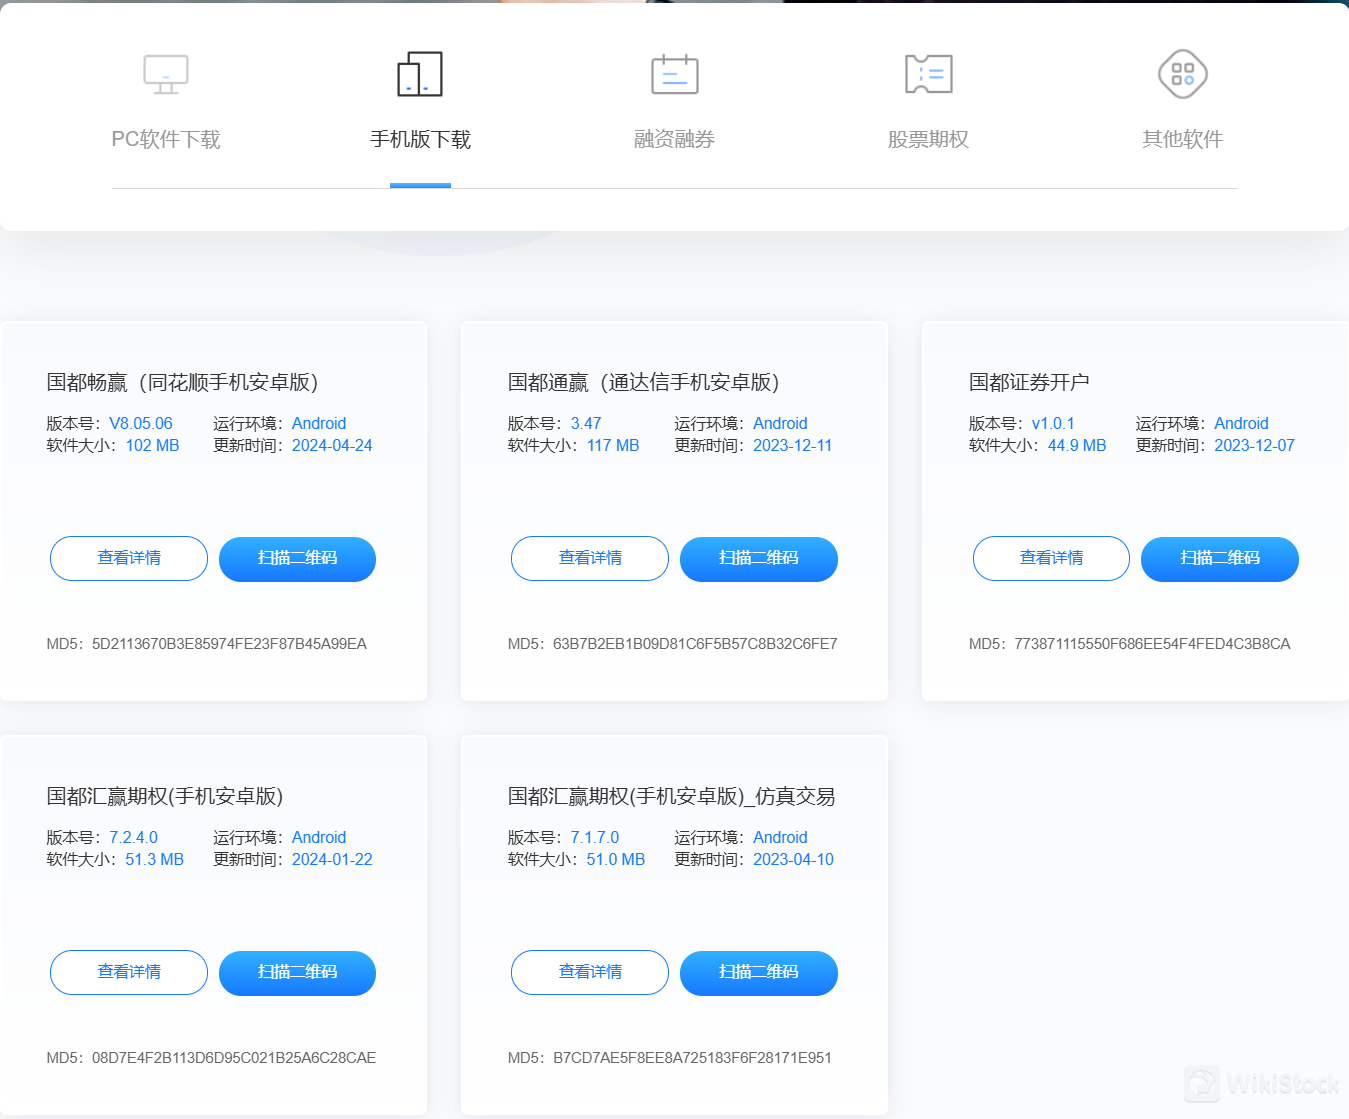Viewport: 1349px width, 1119px height.
Task: Go to the 其他软件 tab
Action: tap(1183, 139)
